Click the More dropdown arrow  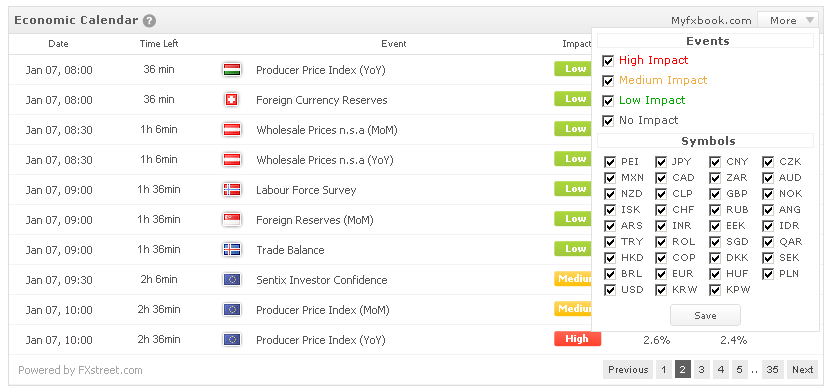pyautogui.click(x=810, y=21)
